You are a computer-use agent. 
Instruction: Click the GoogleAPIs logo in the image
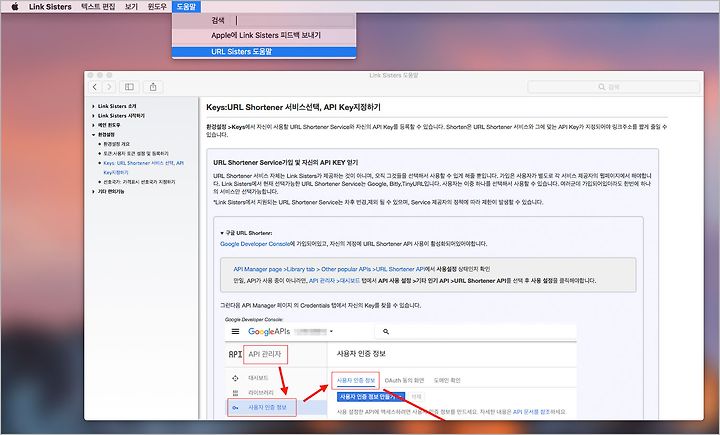coord(269,331)
